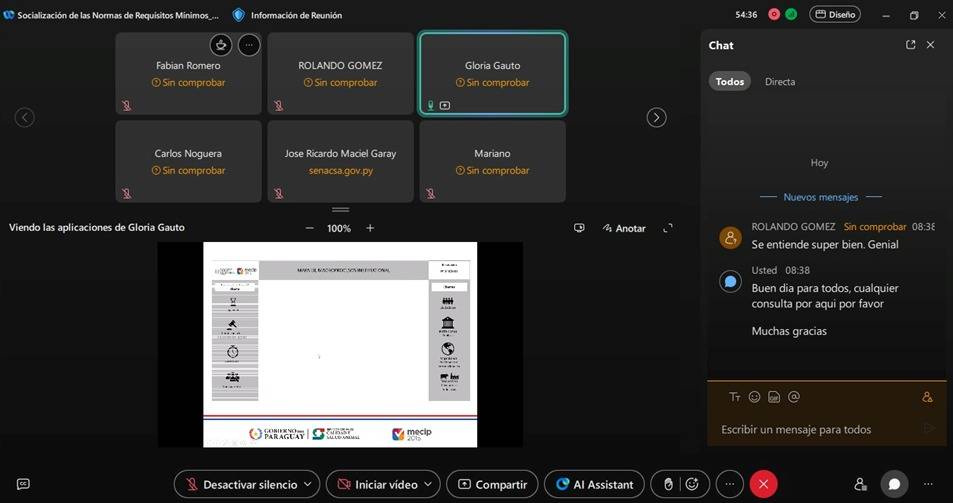Viewport: 953px width, 503px height.
Task: Enter full screen for shared content
Action: (668, 228)
